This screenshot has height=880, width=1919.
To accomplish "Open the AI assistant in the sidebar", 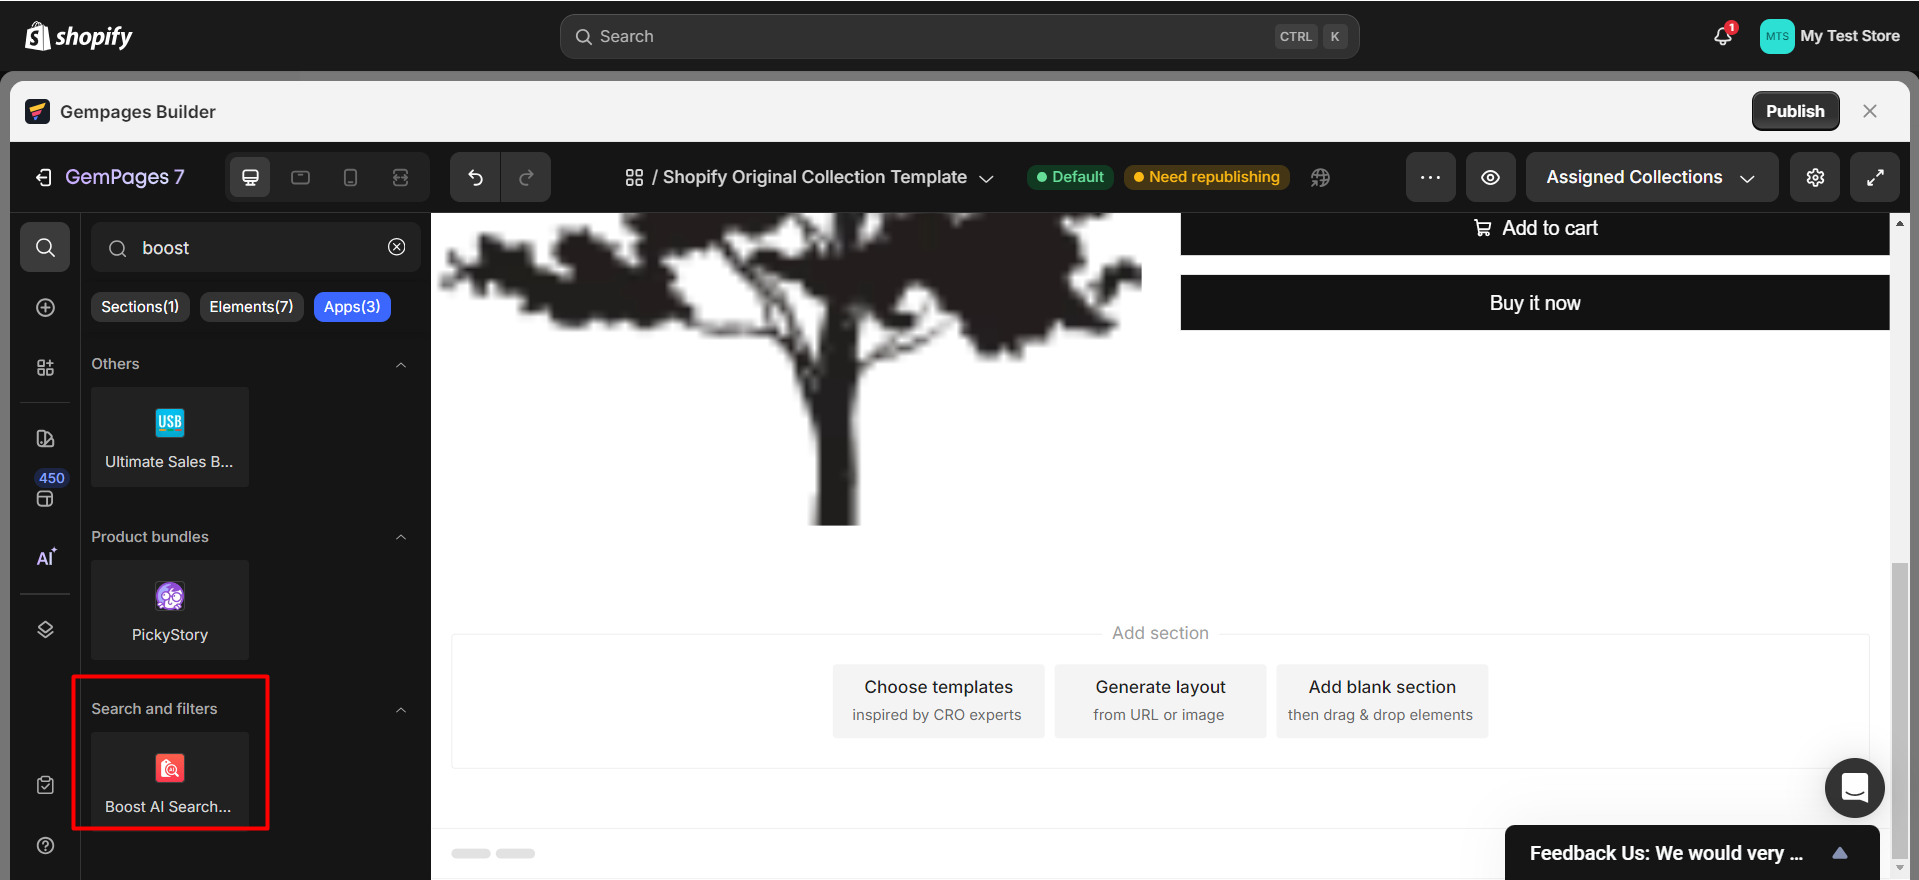I will click(46, 558).
